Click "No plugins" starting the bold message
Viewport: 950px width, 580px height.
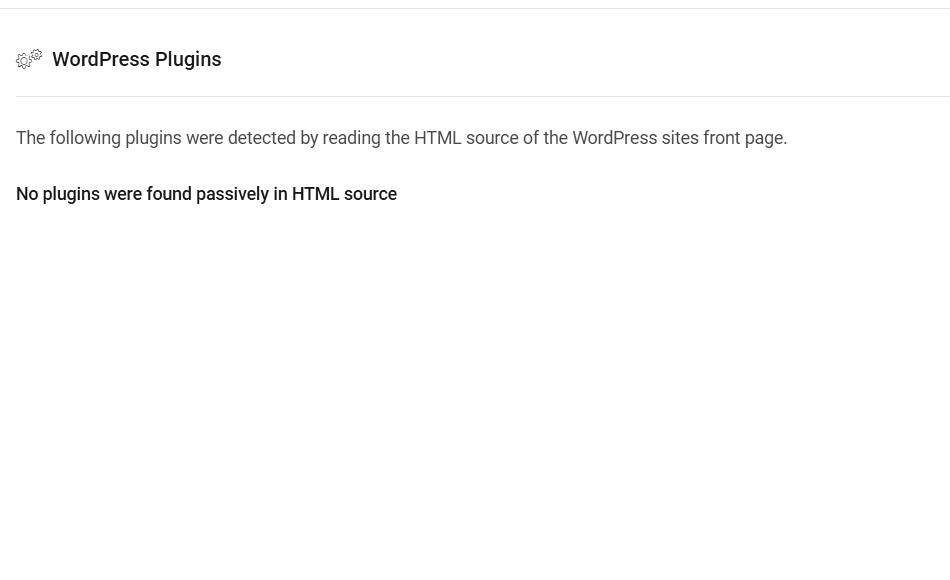click(58, 194)
